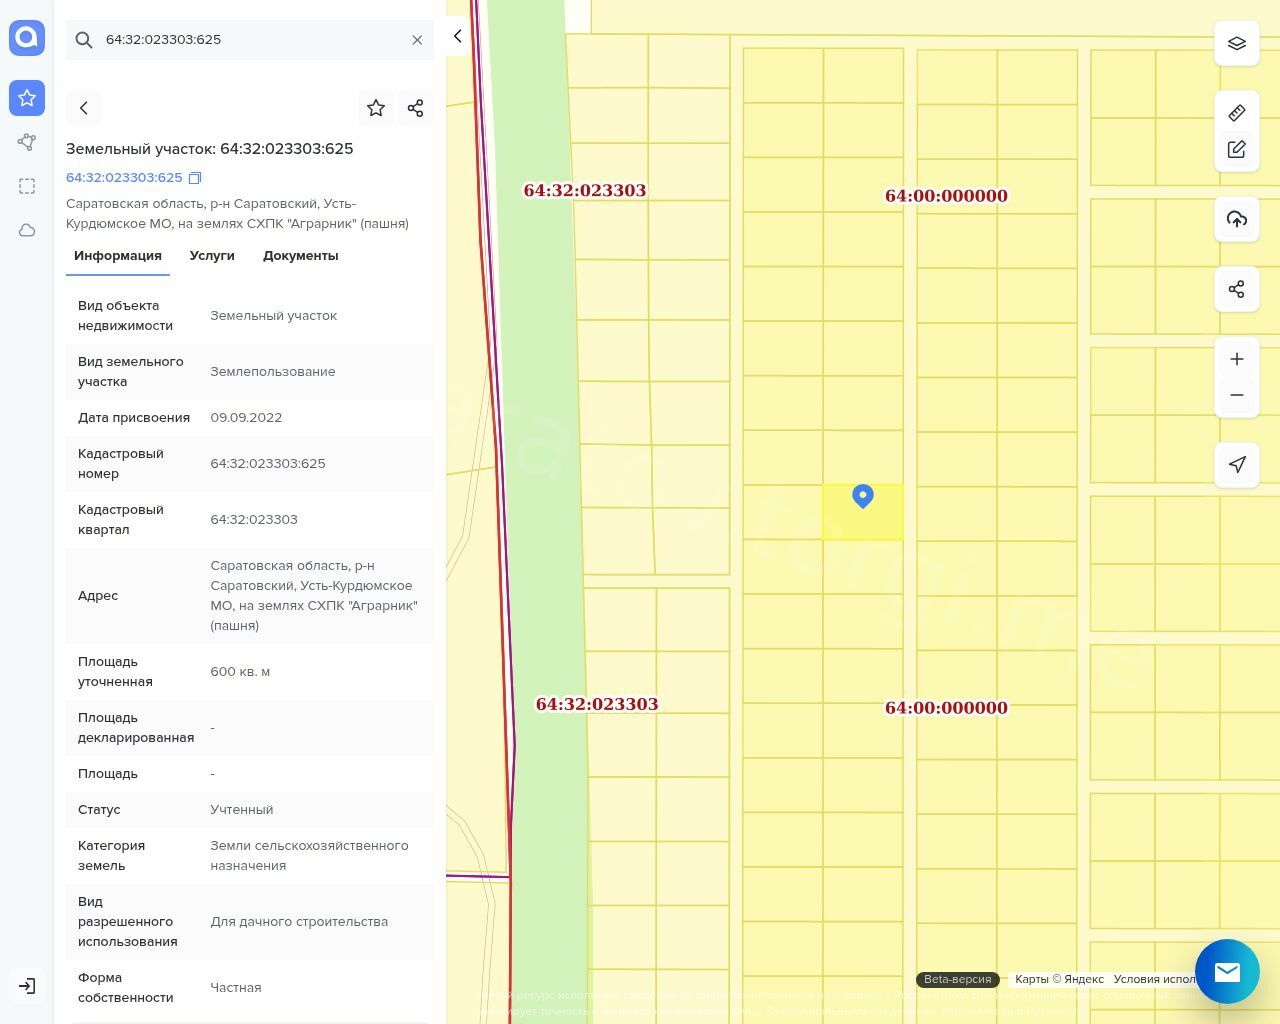Add parcel to favorites with star
The height and width of the screenshot is (1024, 1280).
376,108
